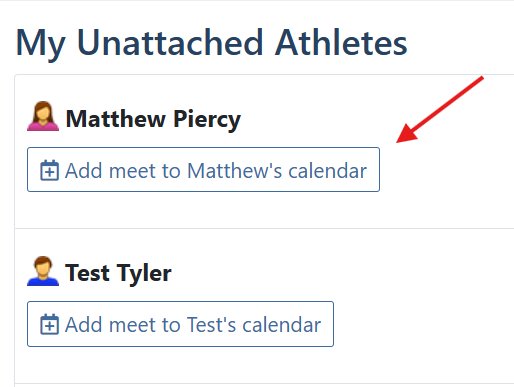Add meet to Matthew's calendar
Image resolution: width=514 pixels, height=387 pixels.
(x=203, y=169)
